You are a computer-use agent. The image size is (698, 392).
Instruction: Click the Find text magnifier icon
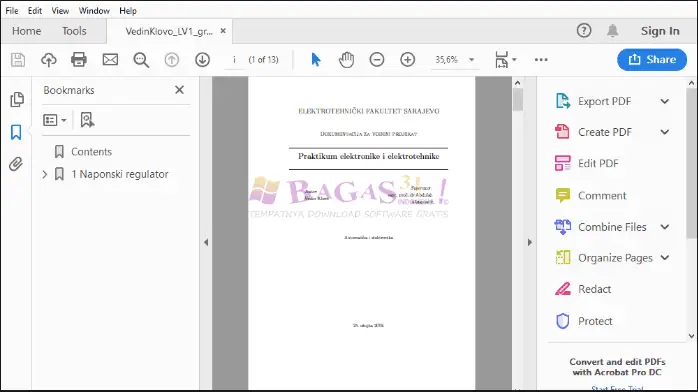141,60
